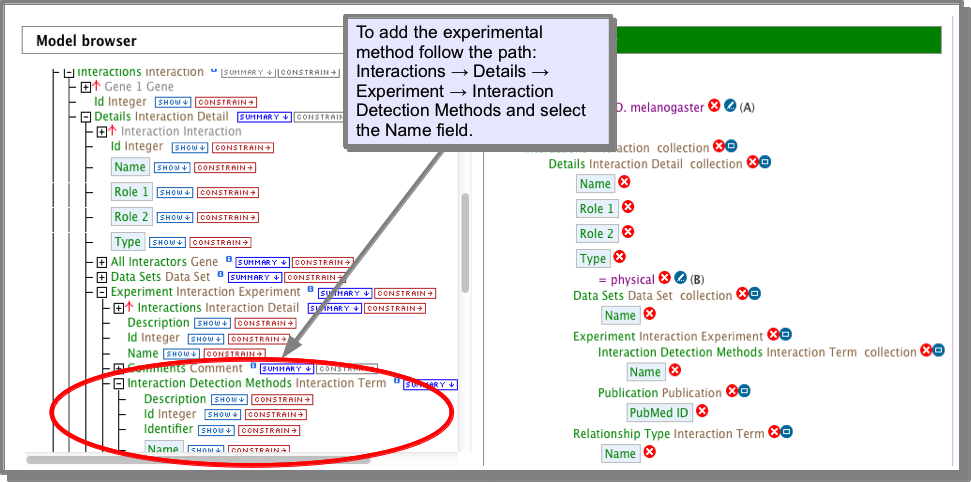Remove Name under Data Sets
The height and width of the screenshot is (482, 971).
tap(649, 313)
